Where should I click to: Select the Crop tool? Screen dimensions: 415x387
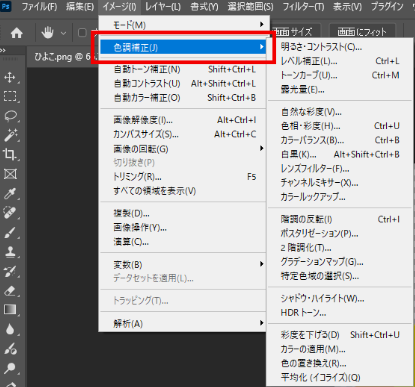click(x=10, y=155)
